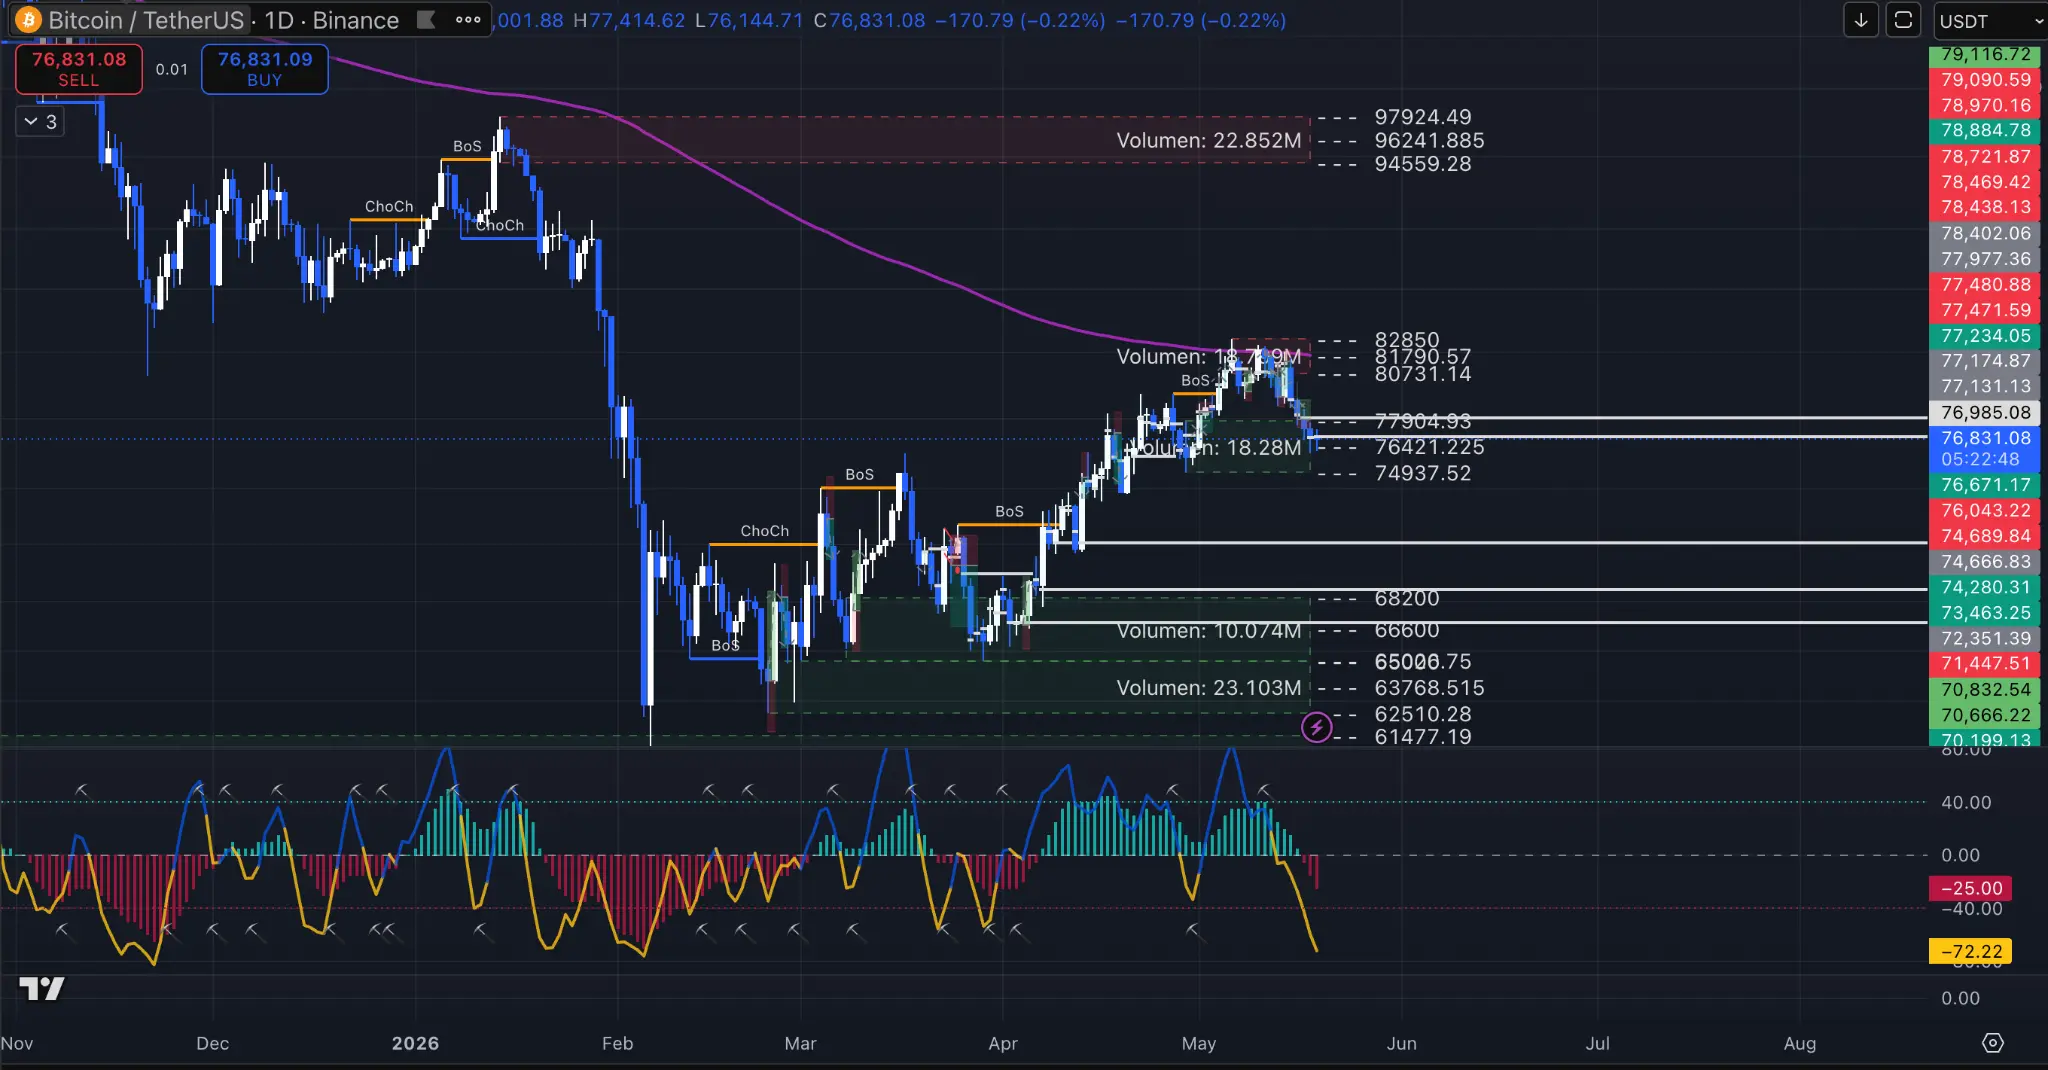Click the 1D interval label
The image size is (2048, 1070).
pyautogui.click(x=279, y=20)
